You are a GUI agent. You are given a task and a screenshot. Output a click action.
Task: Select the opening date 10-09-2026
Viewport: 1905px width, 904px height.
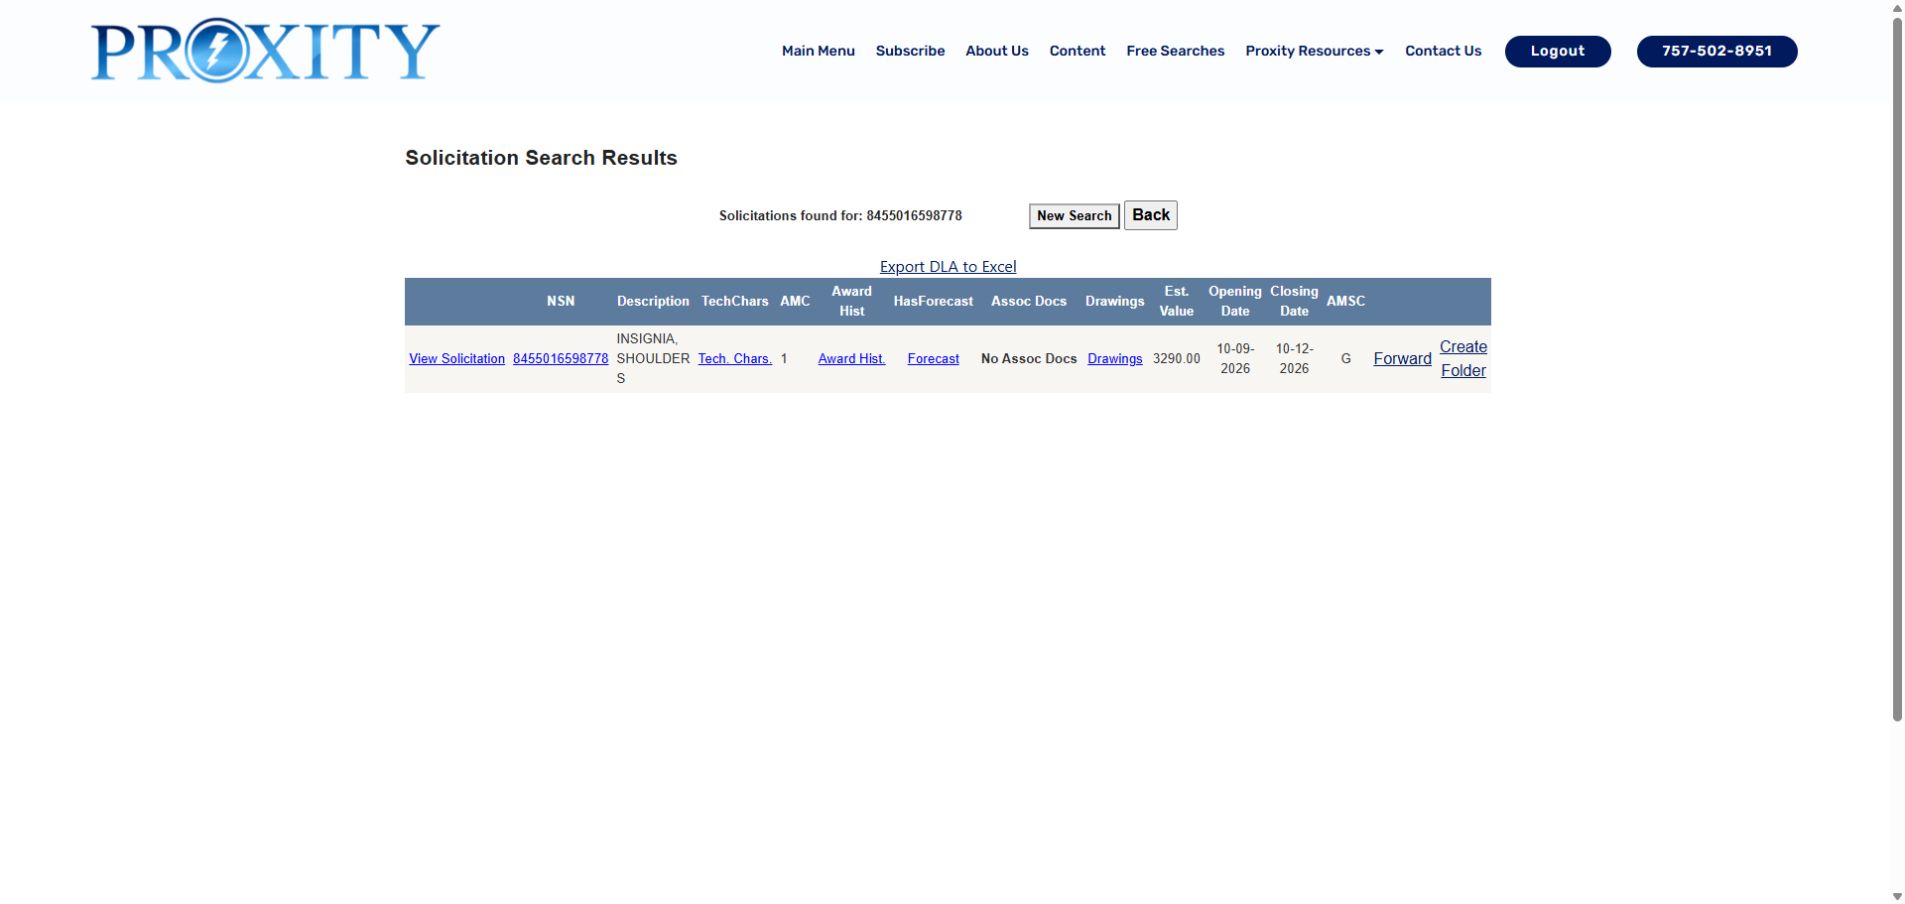click(x=1235, y=359)
